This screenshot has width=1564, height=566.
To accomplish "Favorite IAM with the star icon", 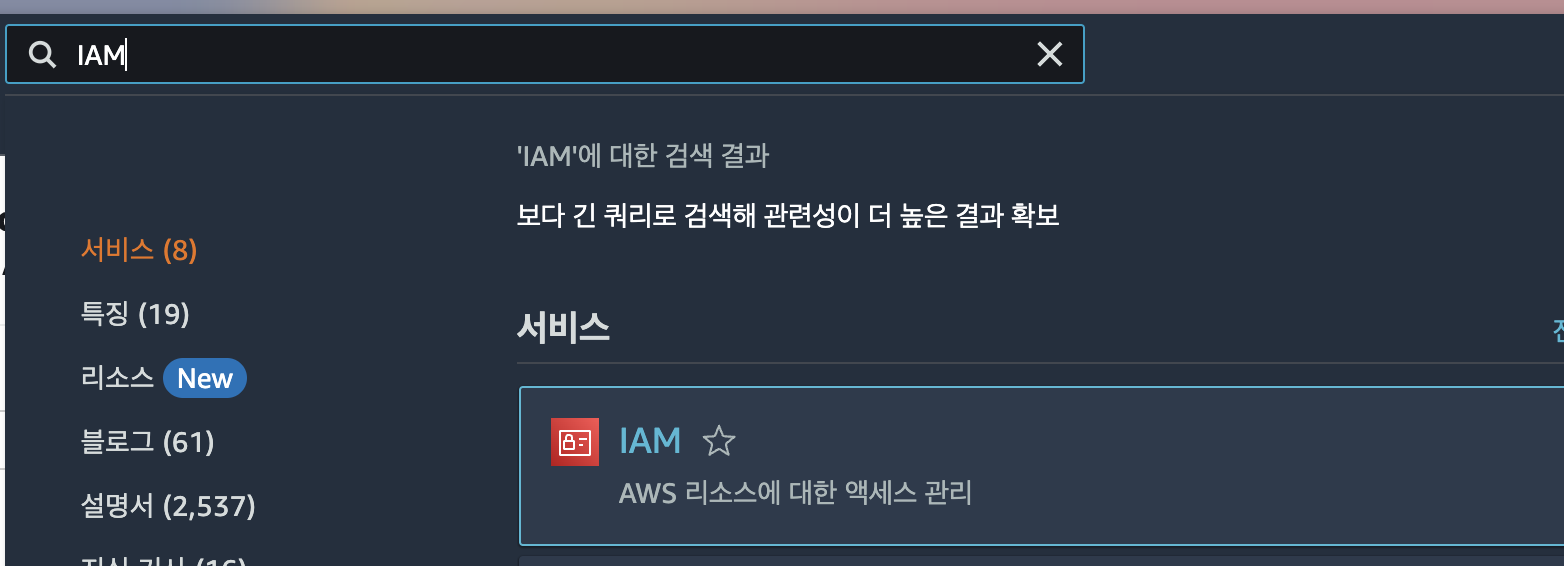I will 719,441.
